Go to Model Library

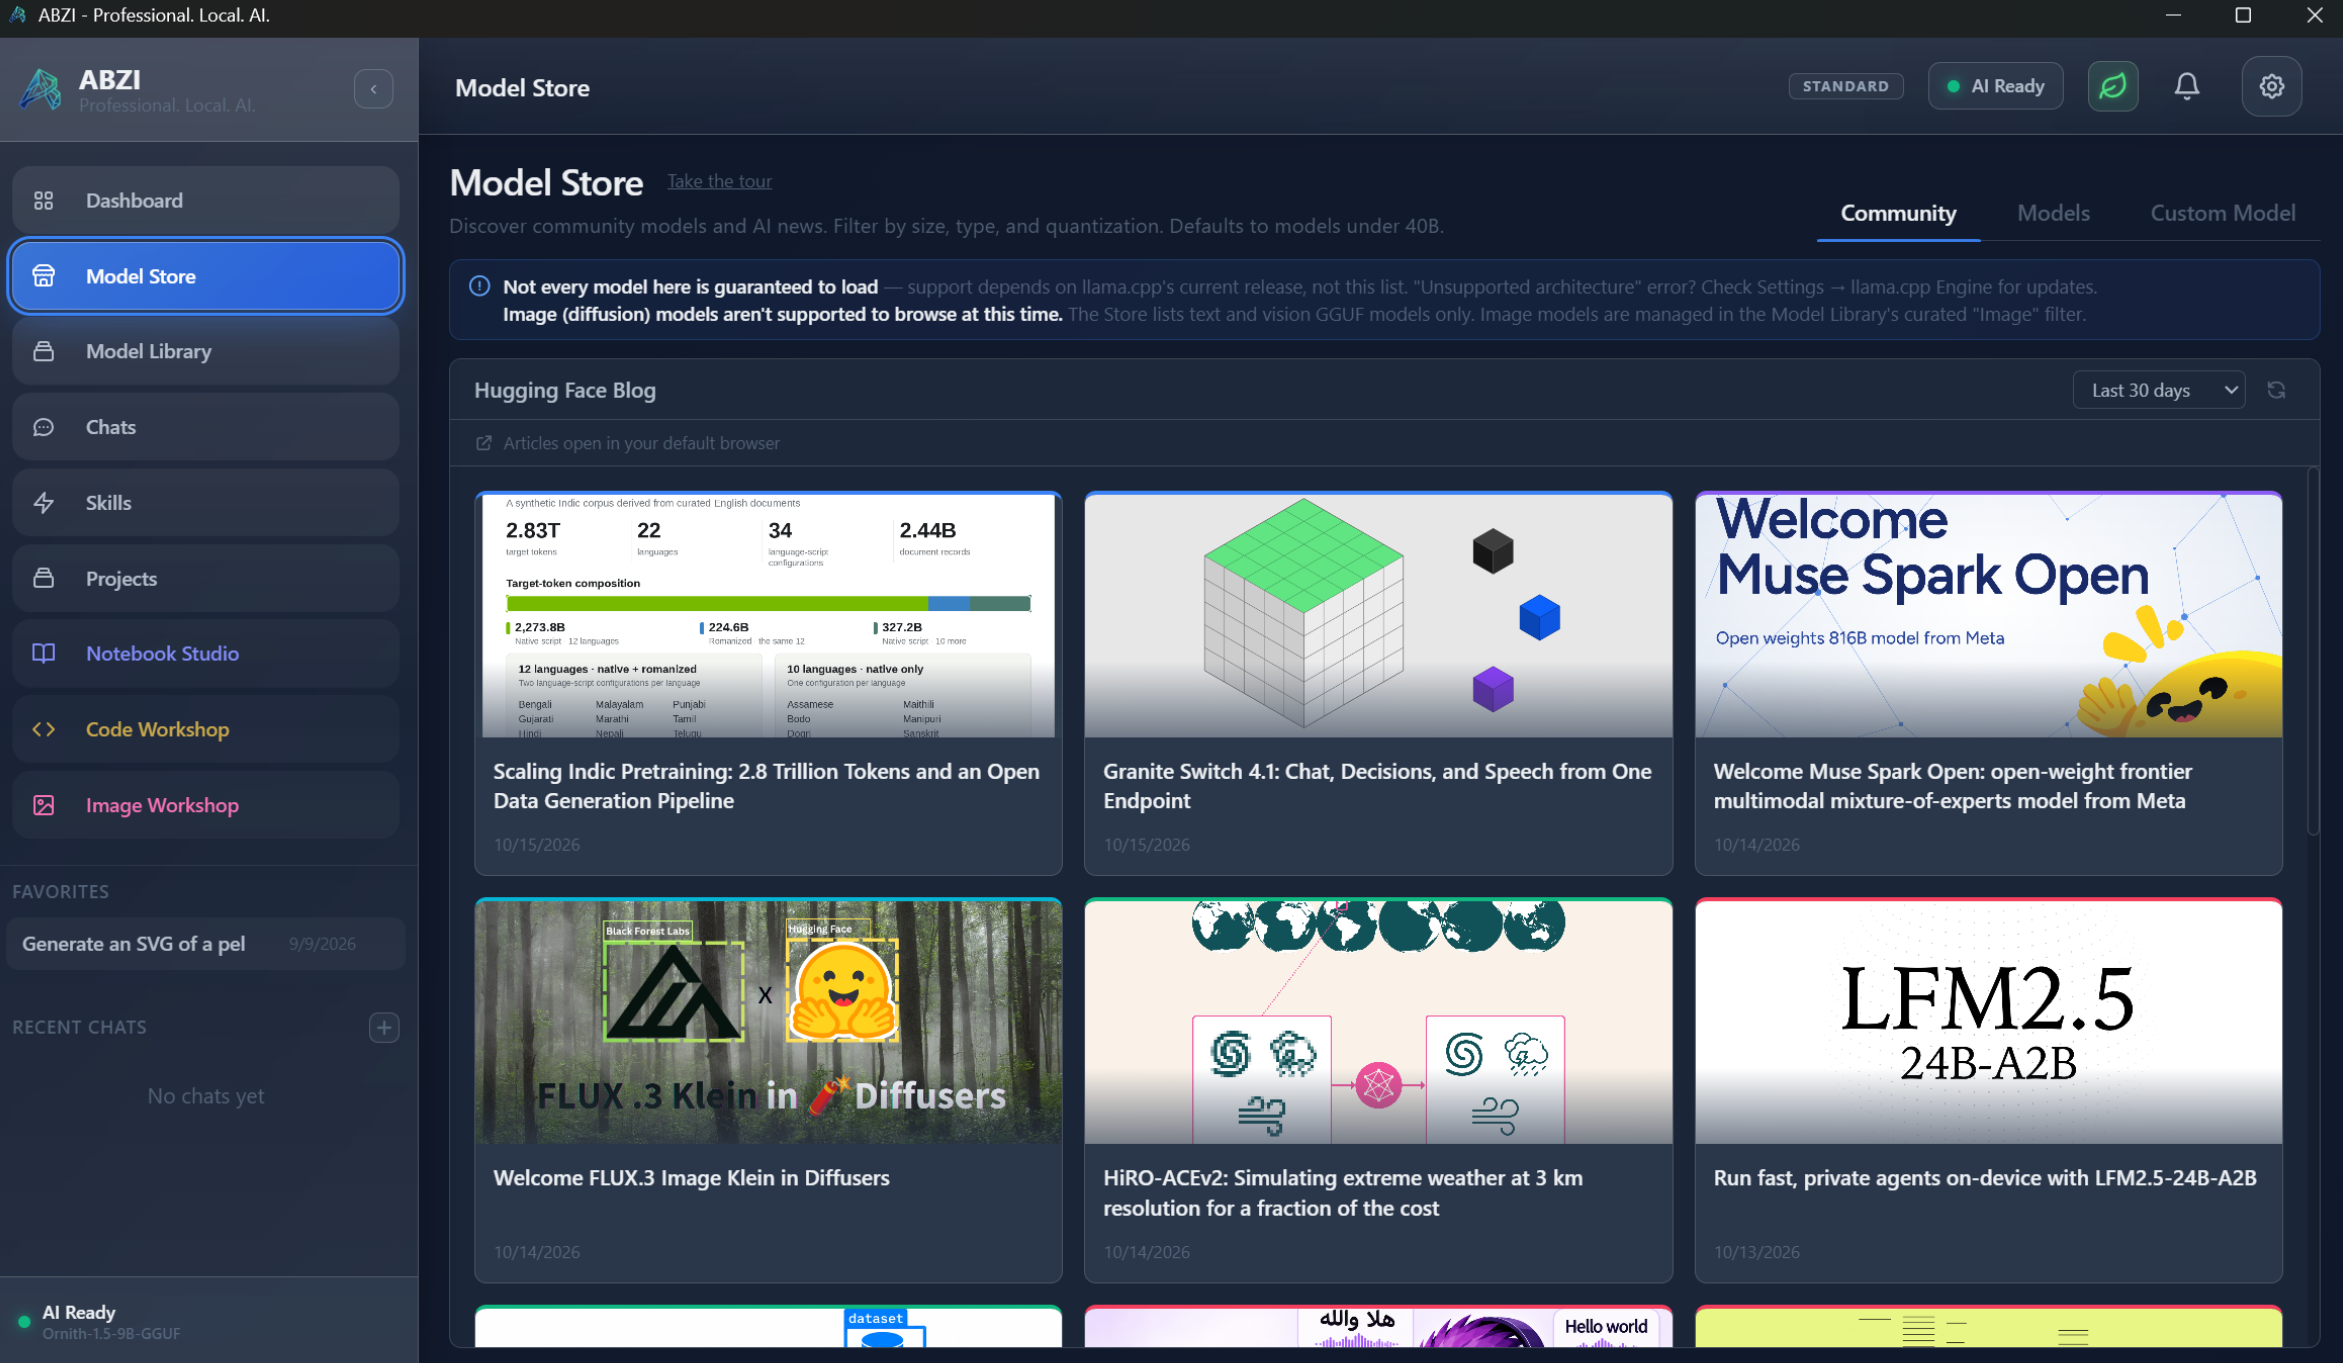pos(205,351)
